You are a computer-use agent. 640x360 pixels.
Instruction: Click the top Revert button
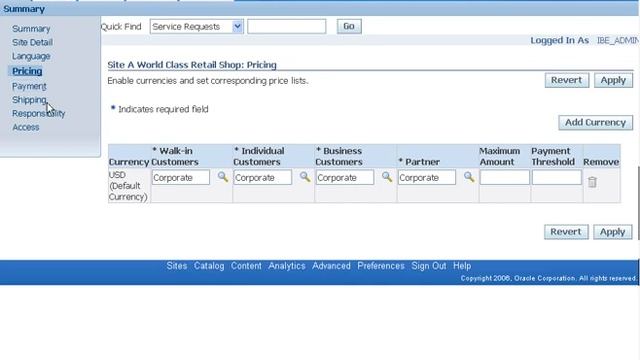[567, 80]
